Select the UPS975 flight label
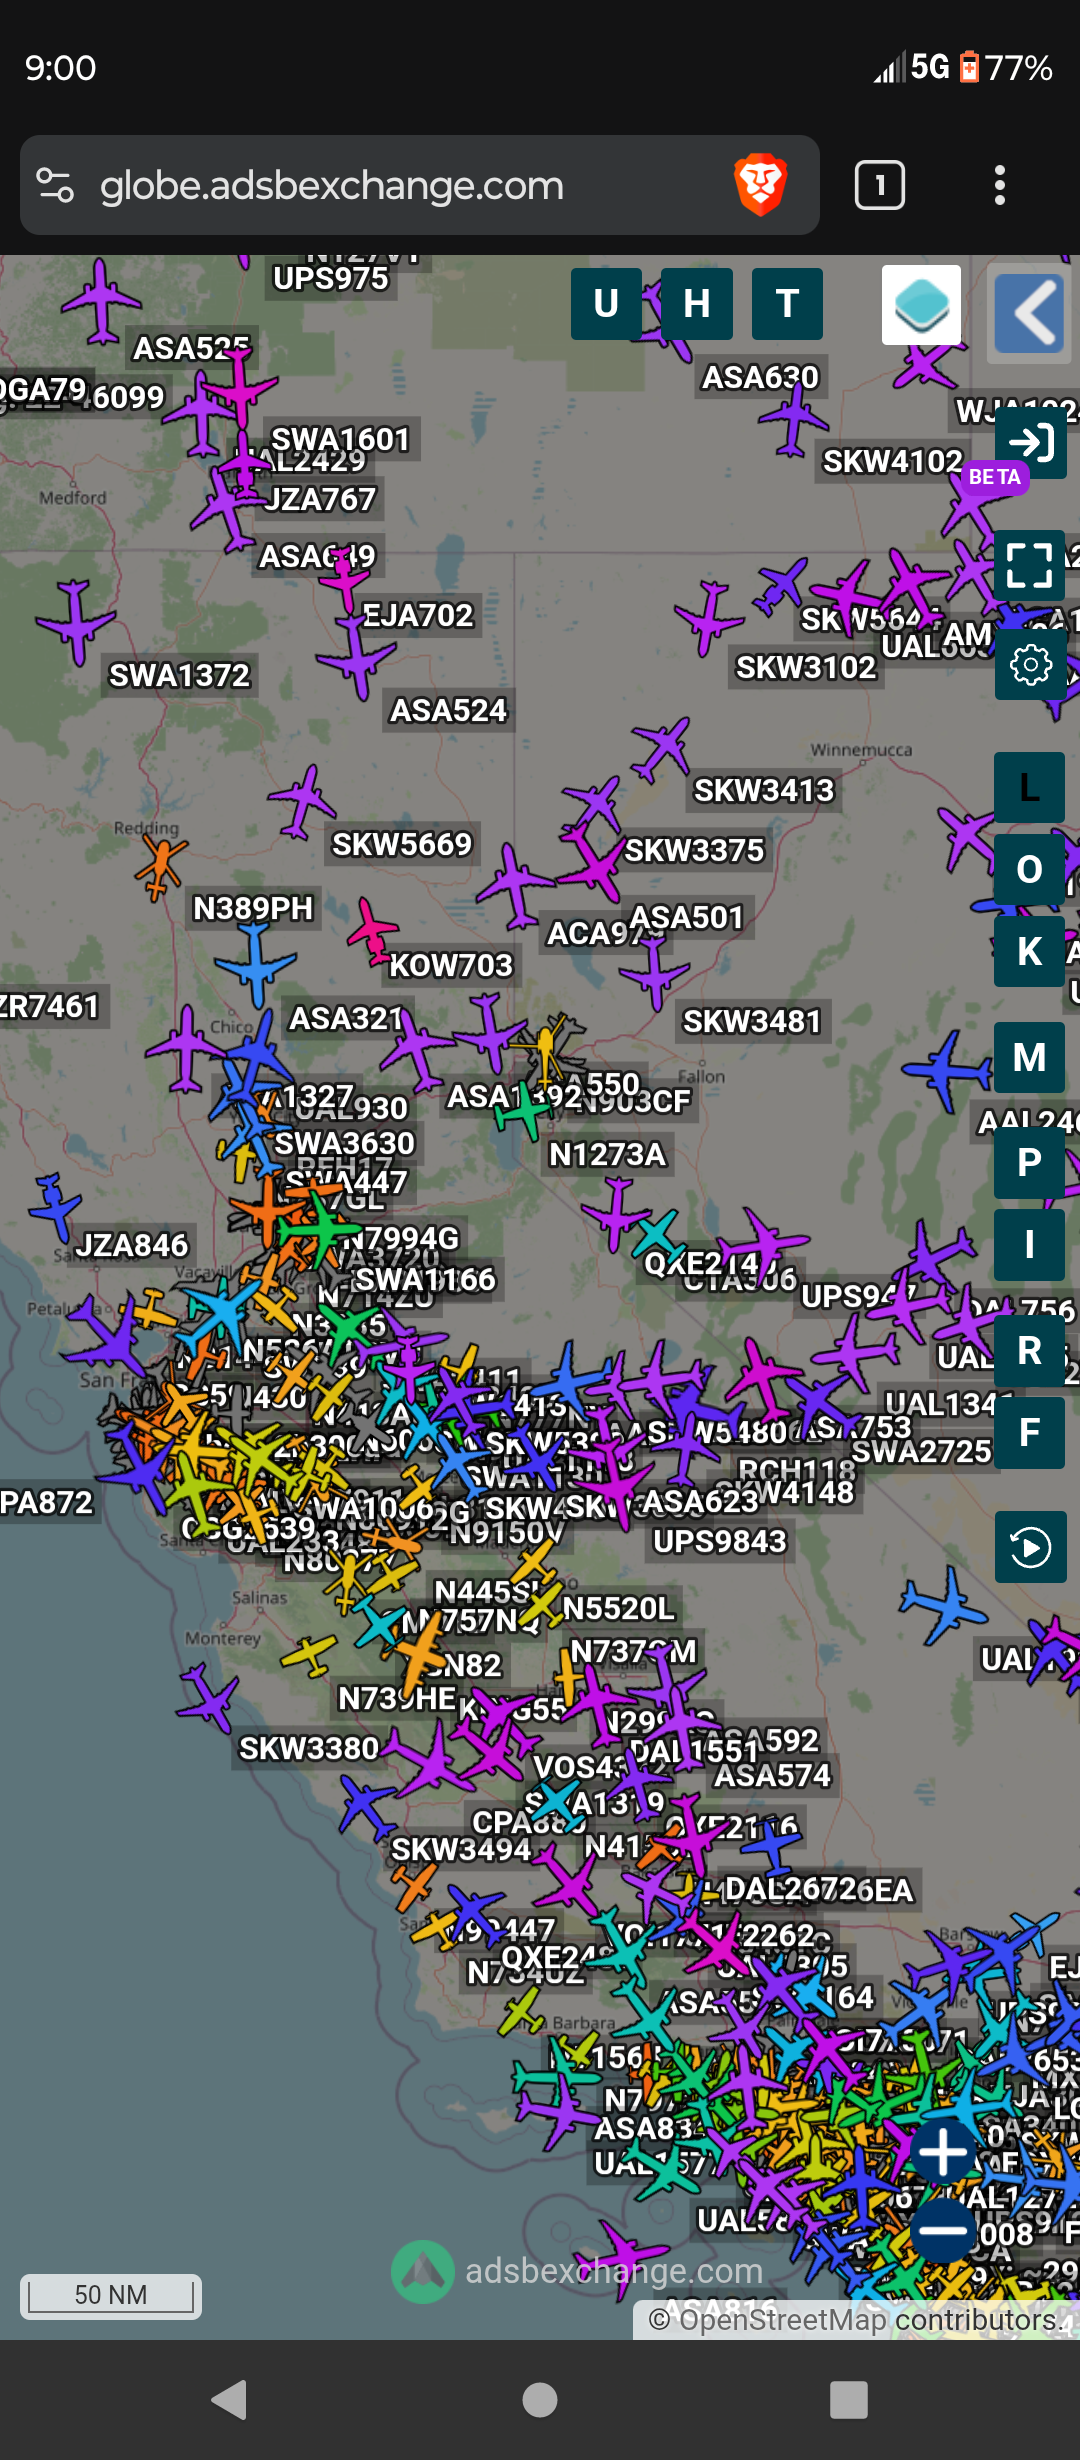The height and width of the screenshot is (2460, 1080). coord(331,278)
